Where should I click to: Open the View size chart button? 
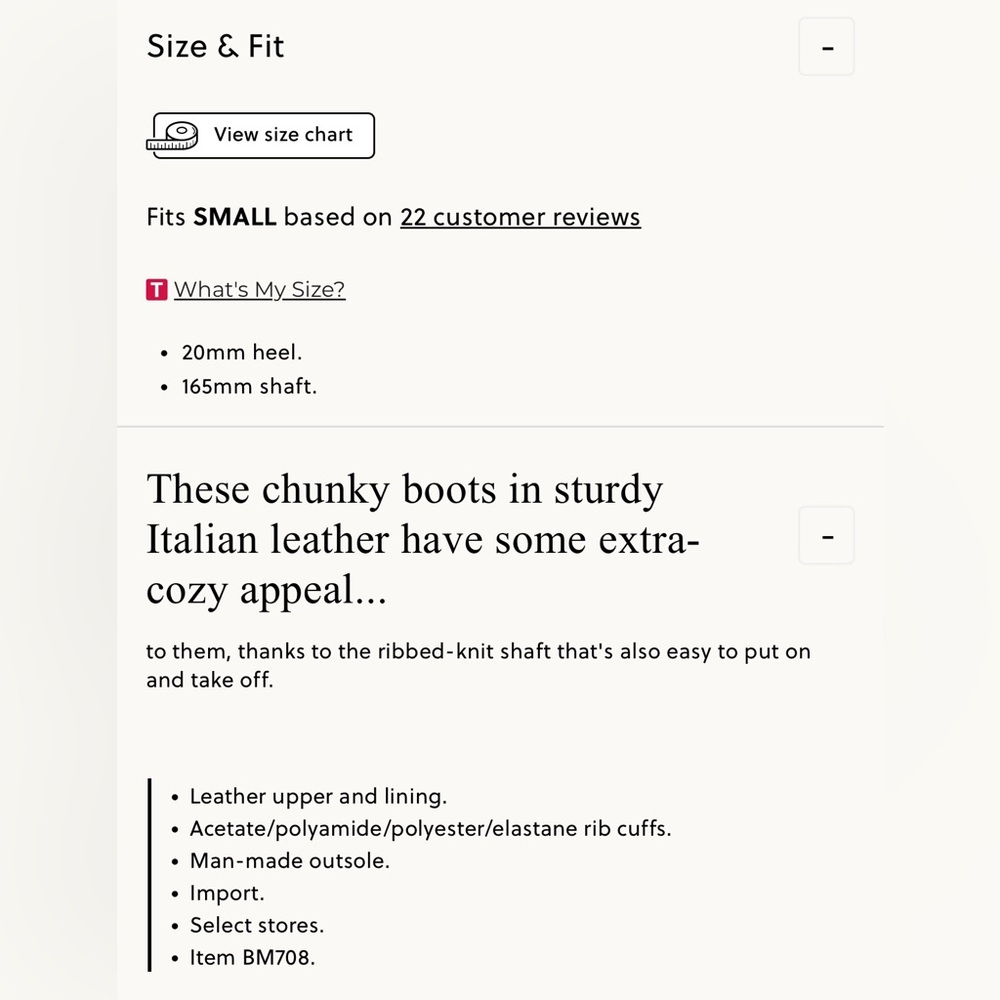pyautogui.click(x=263, y=135)
